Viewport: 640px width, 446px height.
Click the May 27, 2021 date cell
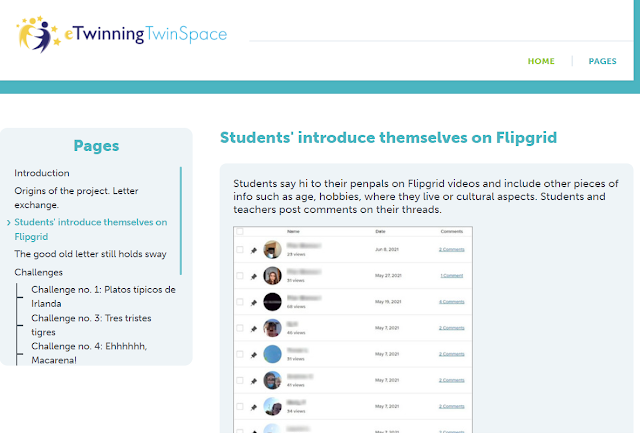pos(388,275)
